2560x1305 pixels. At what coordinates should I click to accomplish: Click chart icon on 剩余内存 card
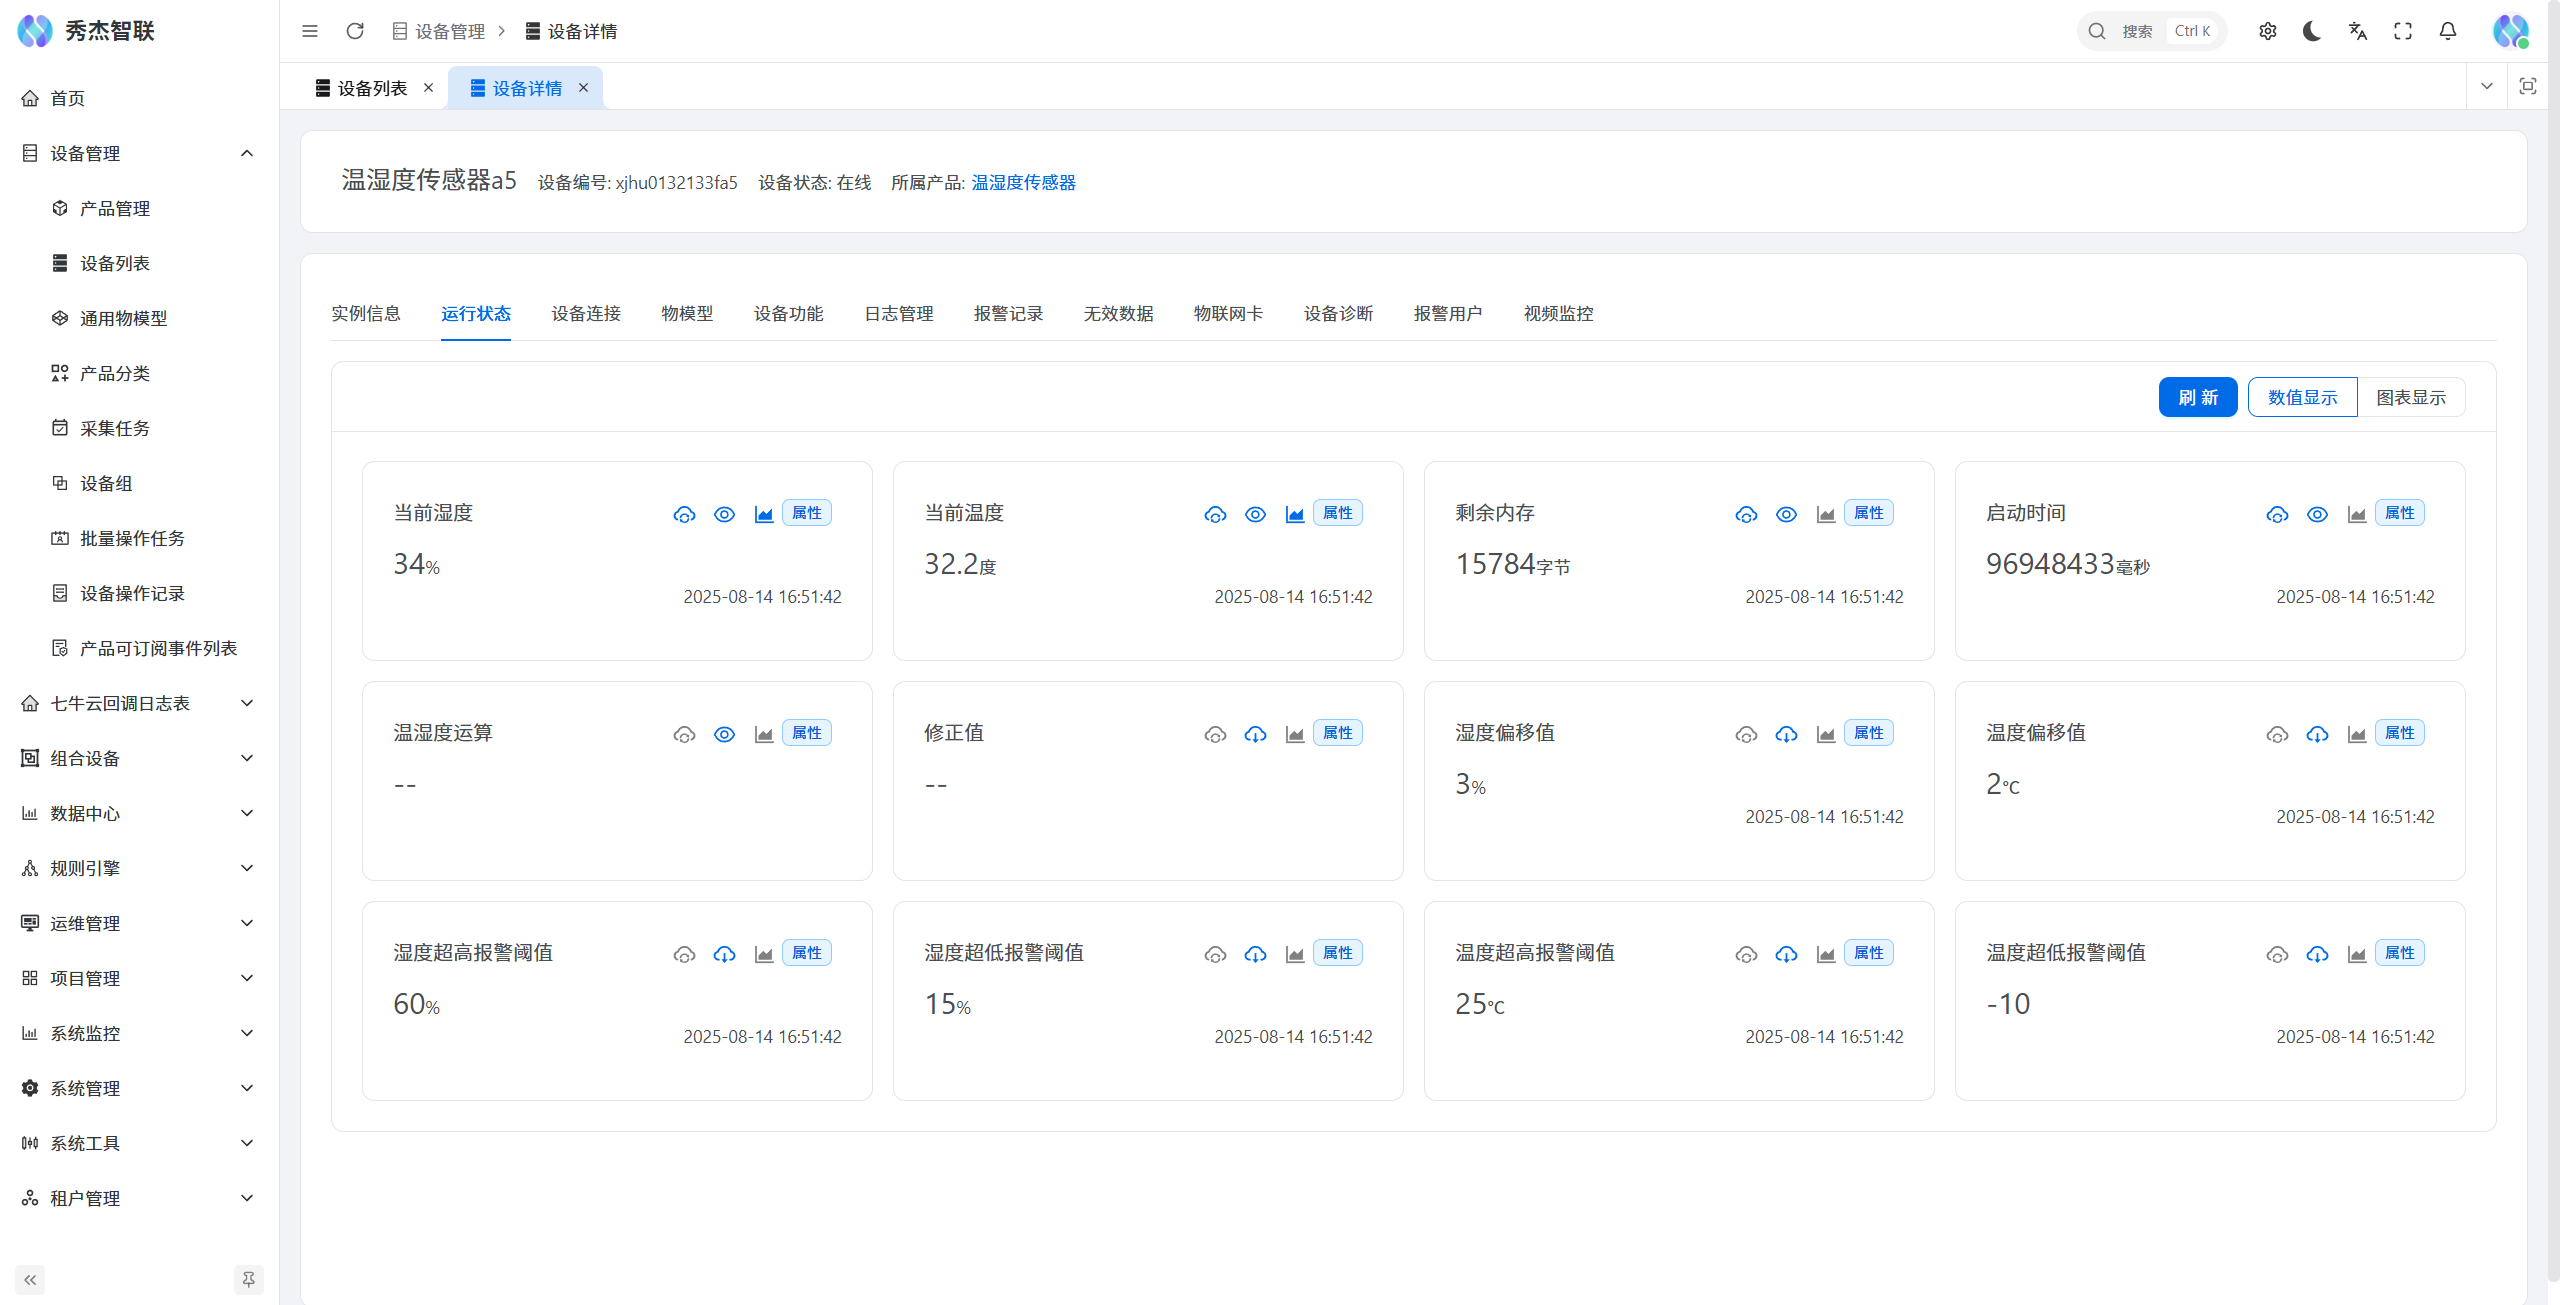pyautogui.click(x=1826, y=514)
